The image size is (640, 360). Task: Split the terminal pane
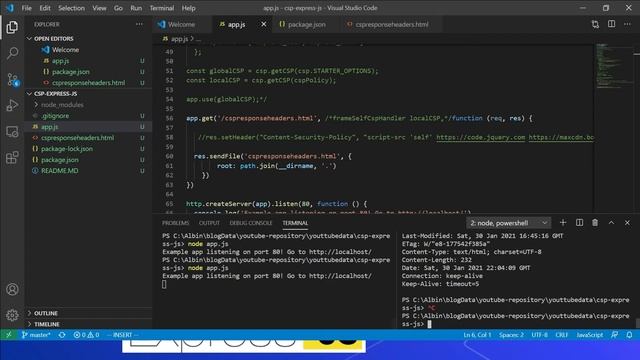point(579,222)
